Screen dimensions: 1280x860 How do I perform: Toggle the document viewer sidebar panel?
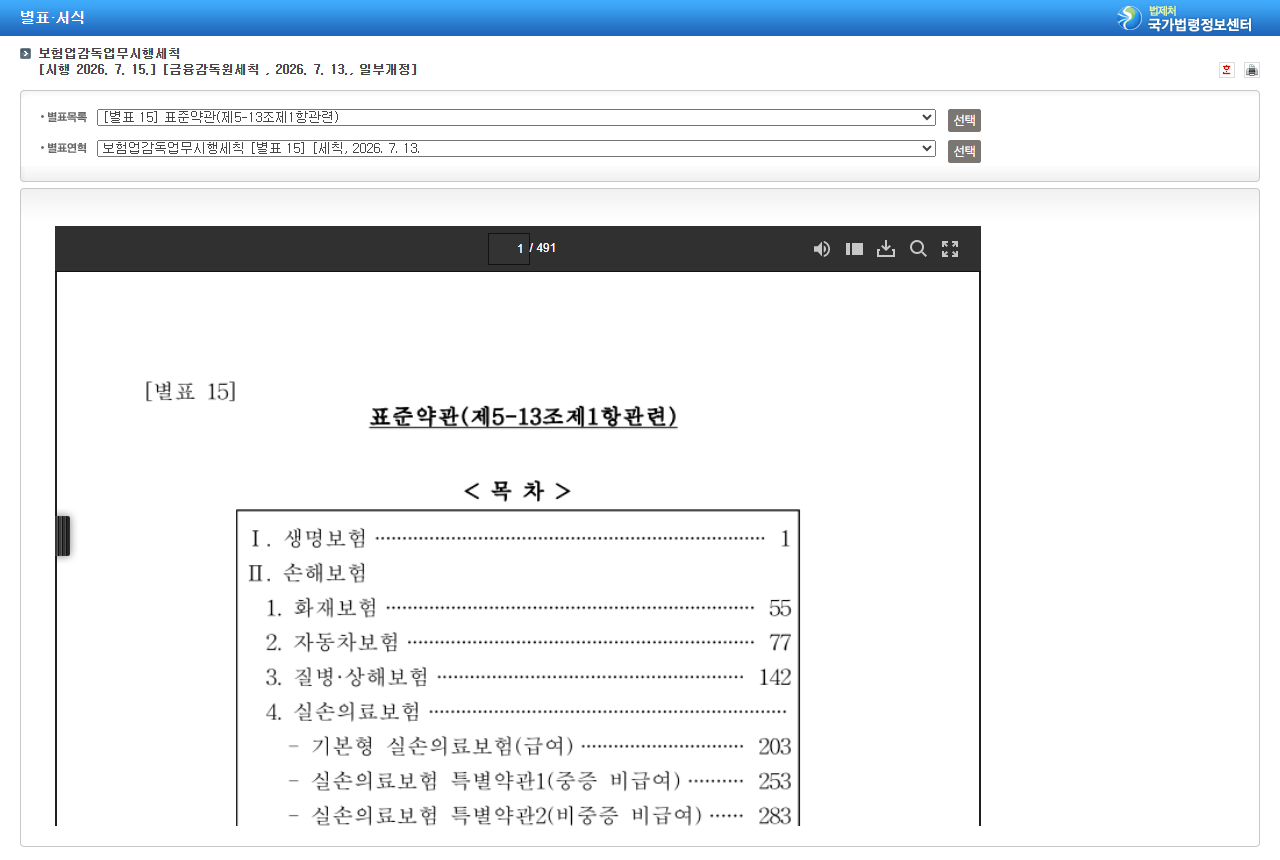tap(854, 249)
